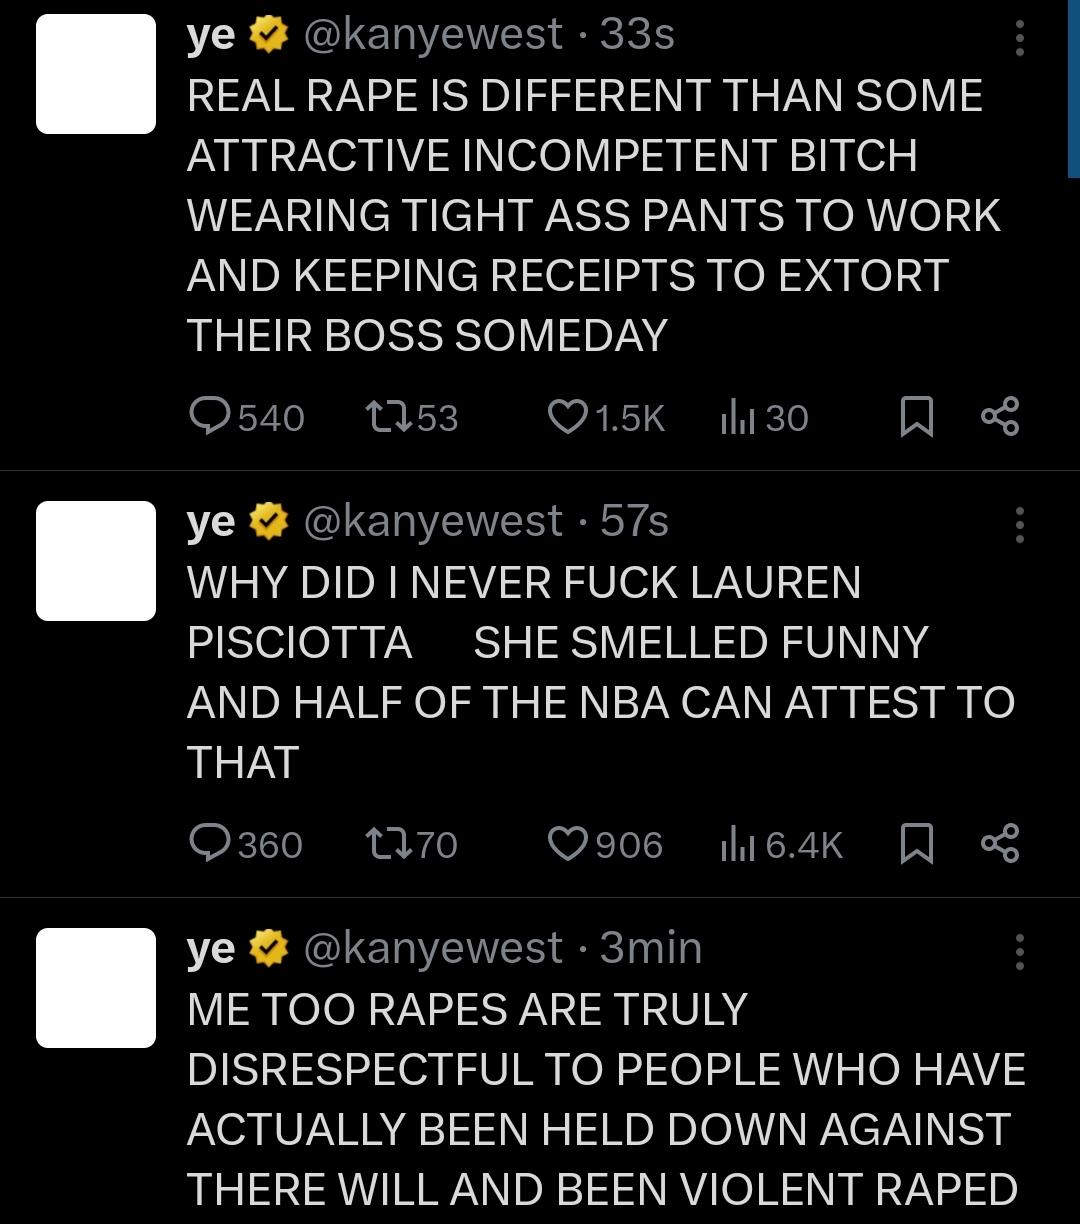View analytics showing 30 views

(764, 417)
